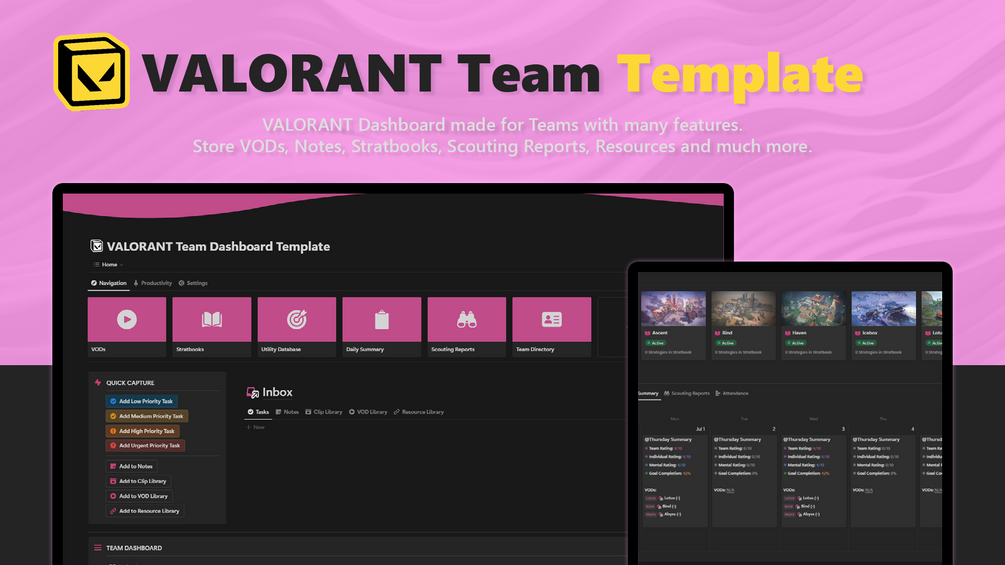Switch to the Attendance tab
The height and width of the screenshot is (565, 1005).
[x=732, y=393]
